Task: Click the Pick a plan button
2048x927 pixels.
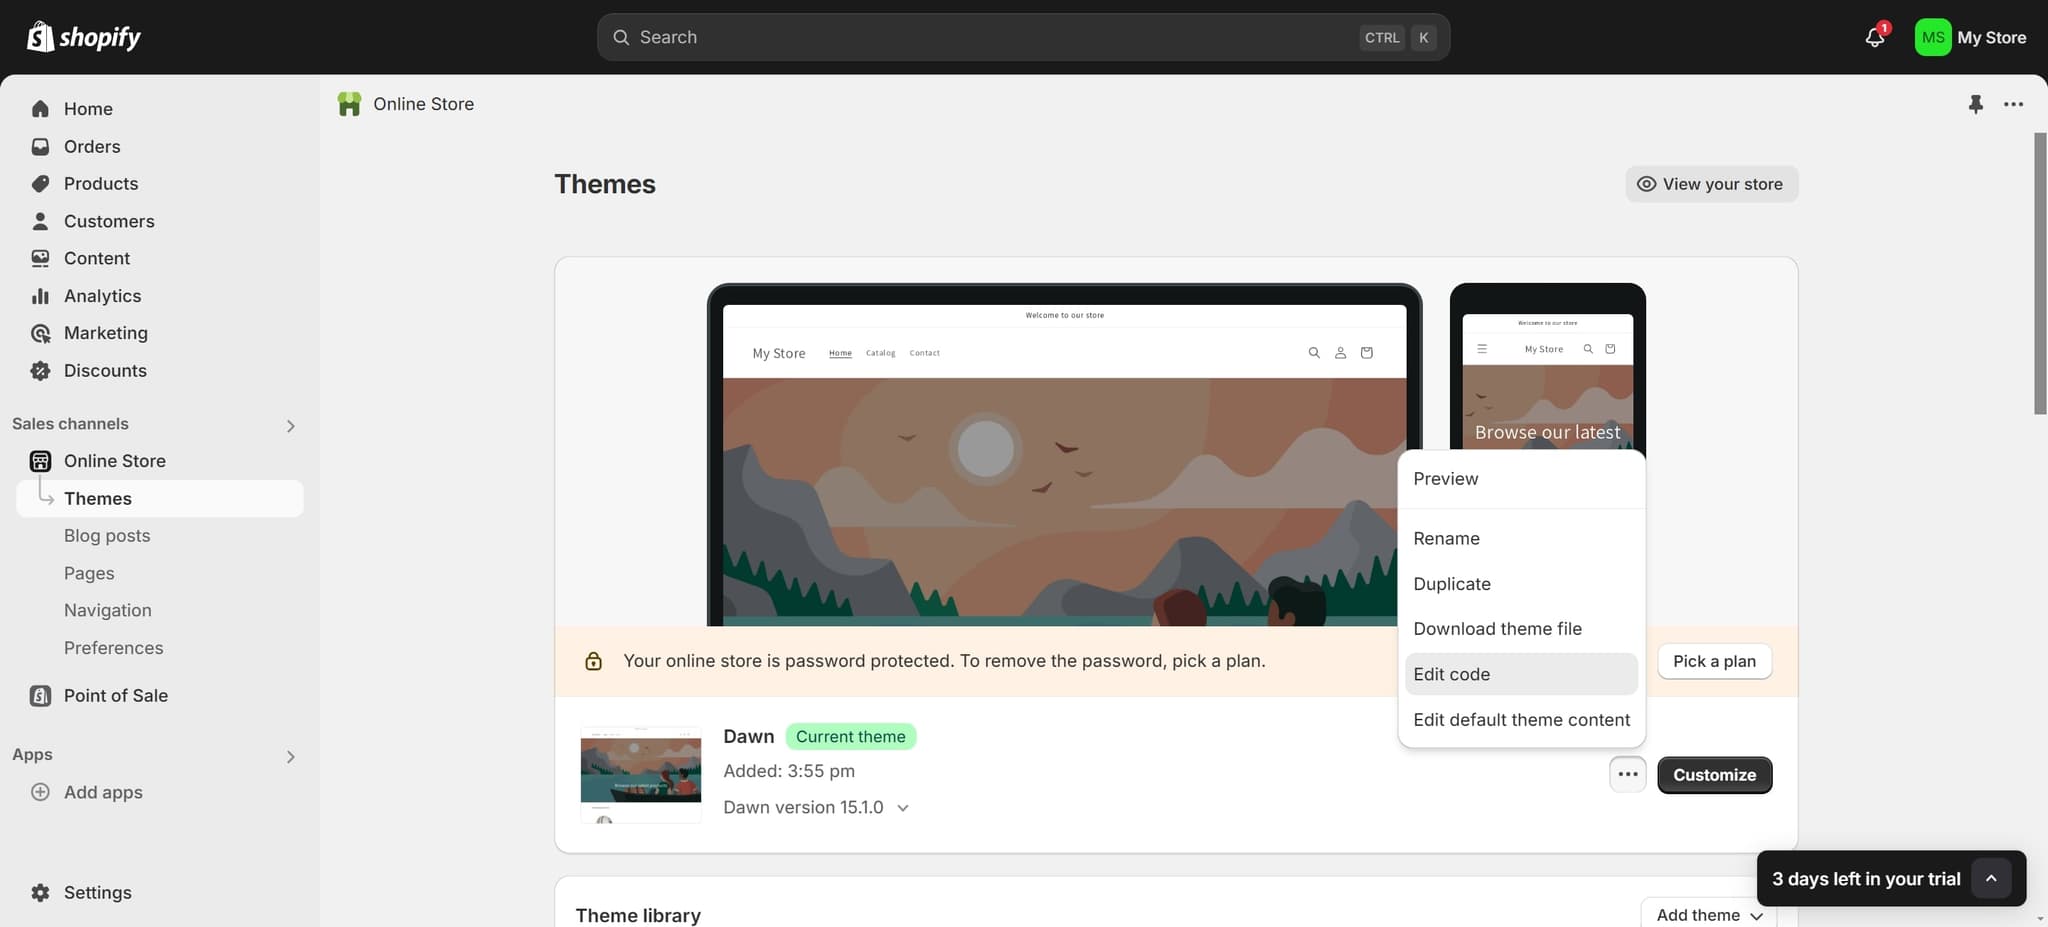Action: (1714, 661)
